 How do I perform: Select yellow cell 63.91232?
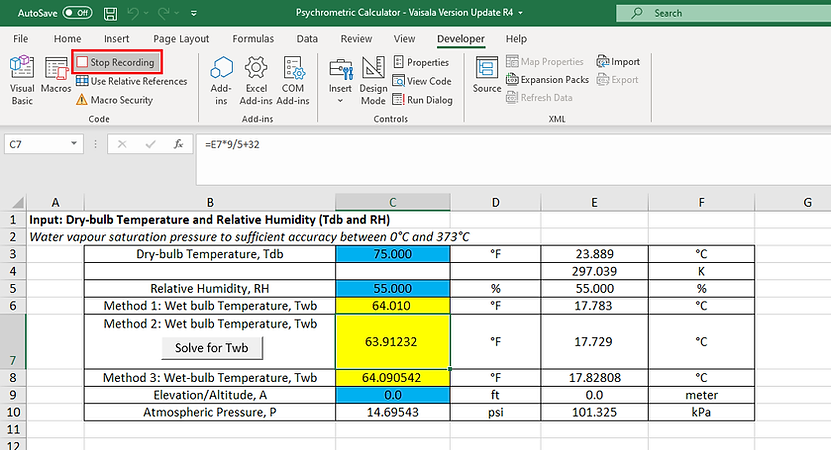pyautogui.click(x=393, y=341)
